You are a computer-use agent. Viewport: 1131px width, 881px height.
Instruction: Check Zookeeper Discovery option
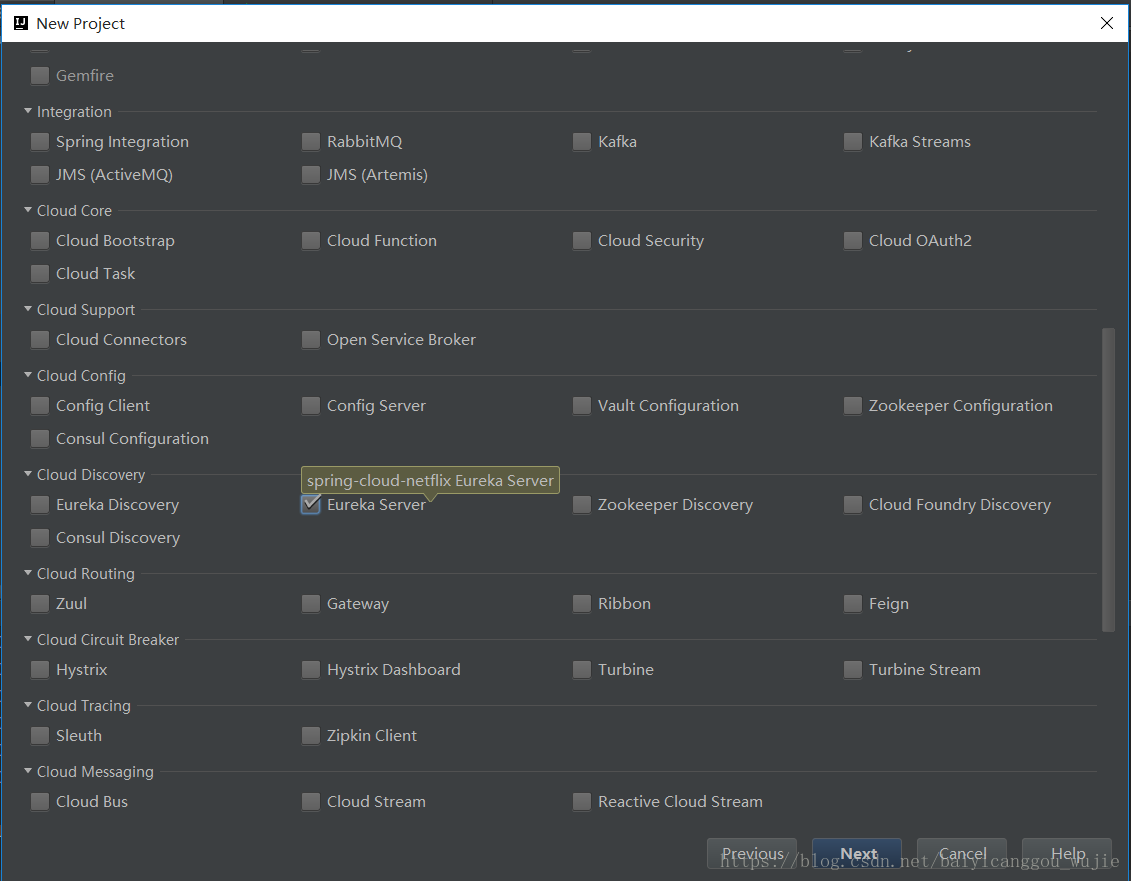[x=582, y=504]
